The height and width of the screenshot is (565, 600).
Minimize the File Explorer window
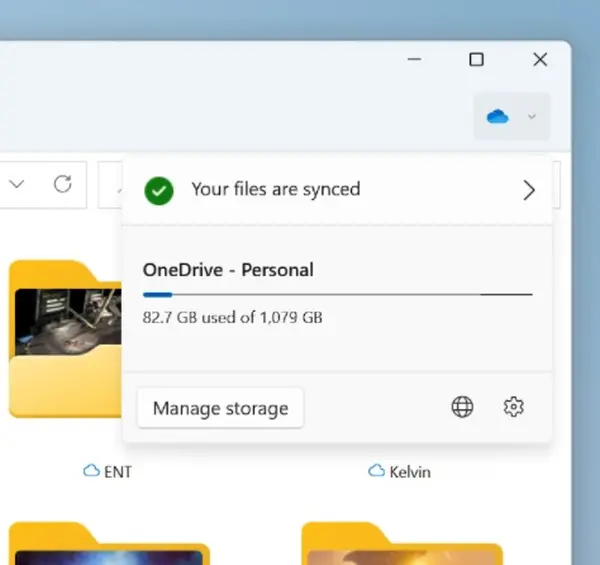(415, 60)
